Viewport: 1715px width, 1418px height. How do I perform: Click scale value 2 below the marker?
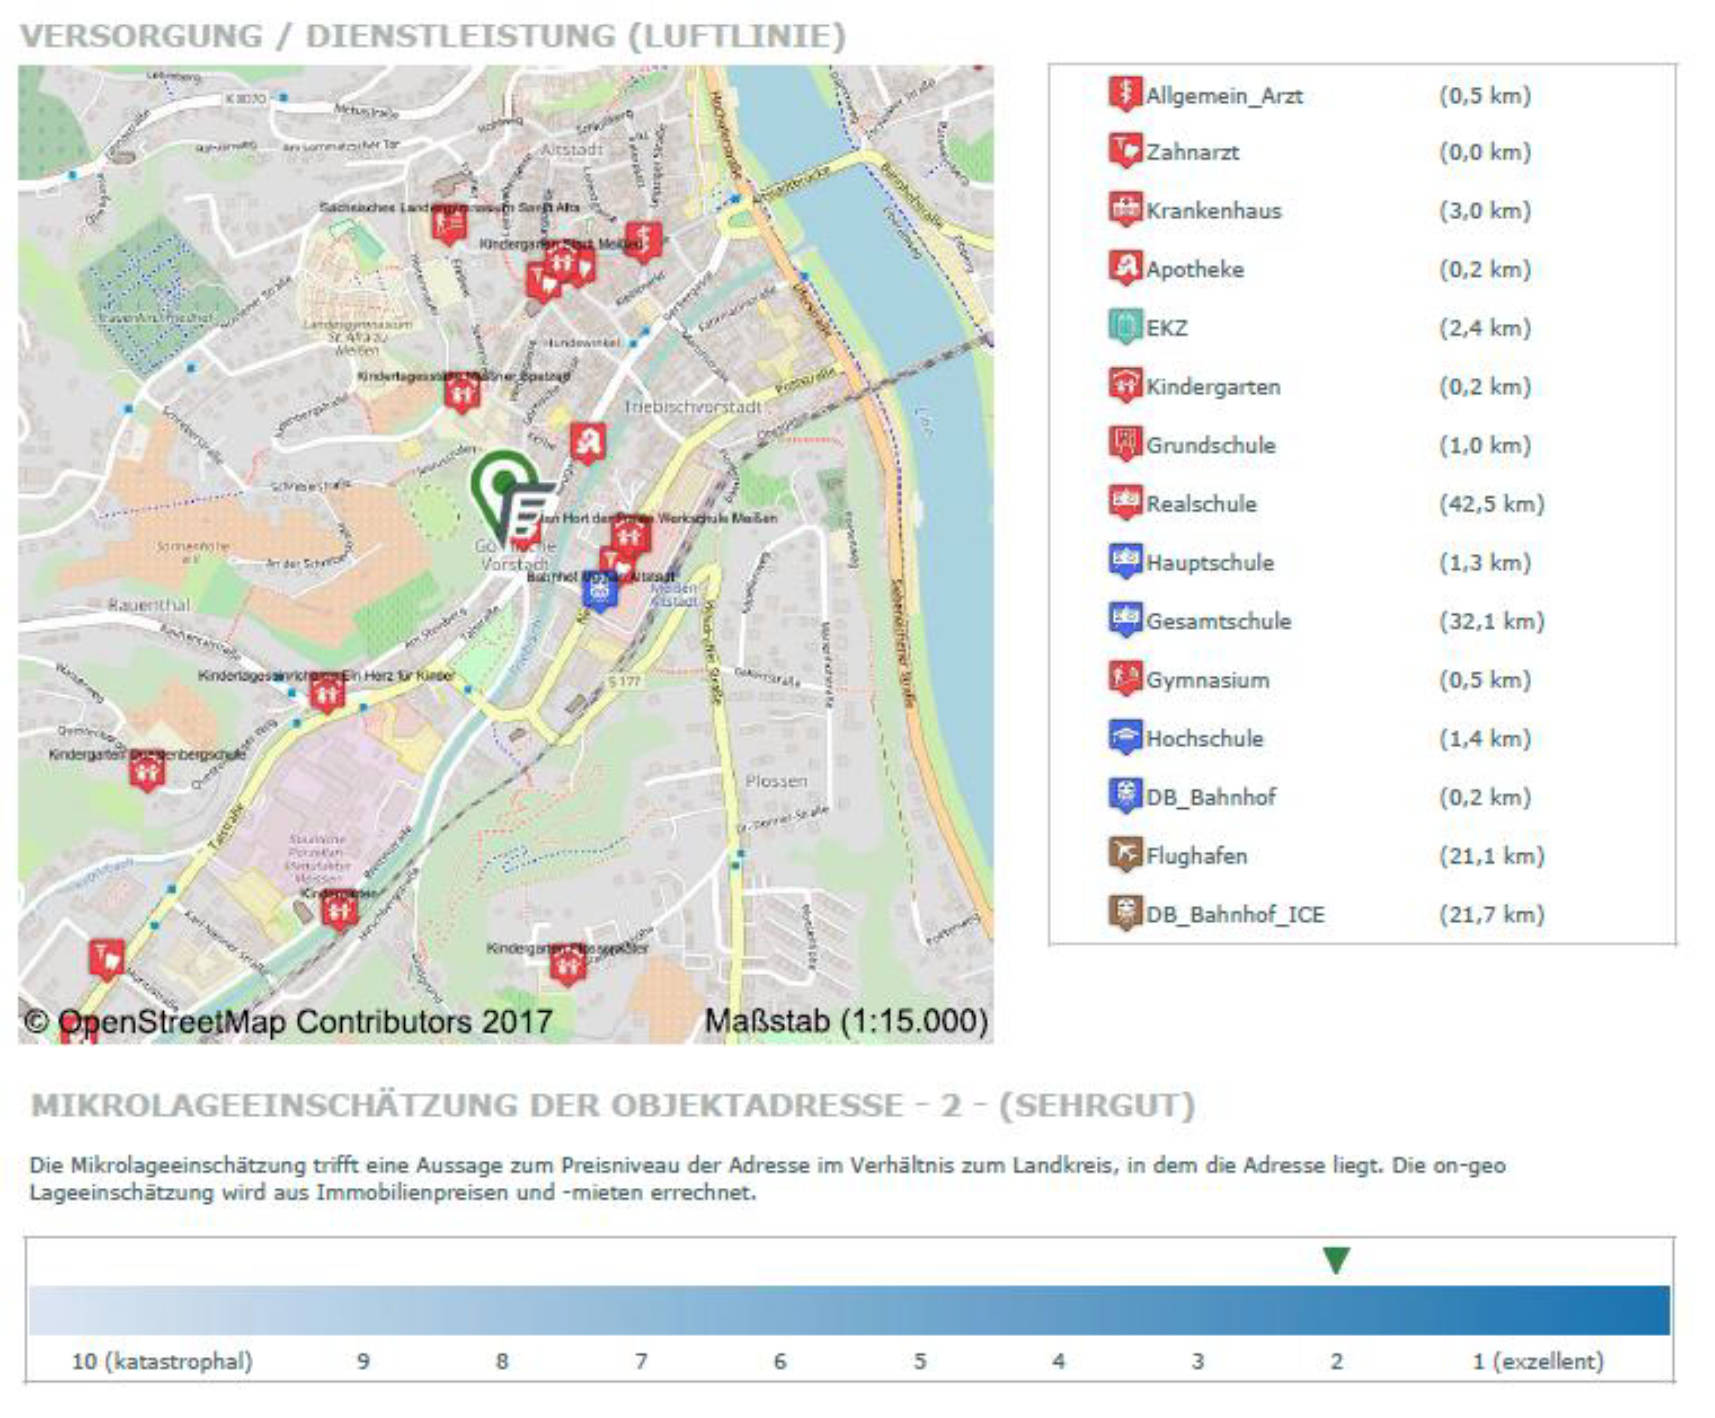[1336, 1361]
